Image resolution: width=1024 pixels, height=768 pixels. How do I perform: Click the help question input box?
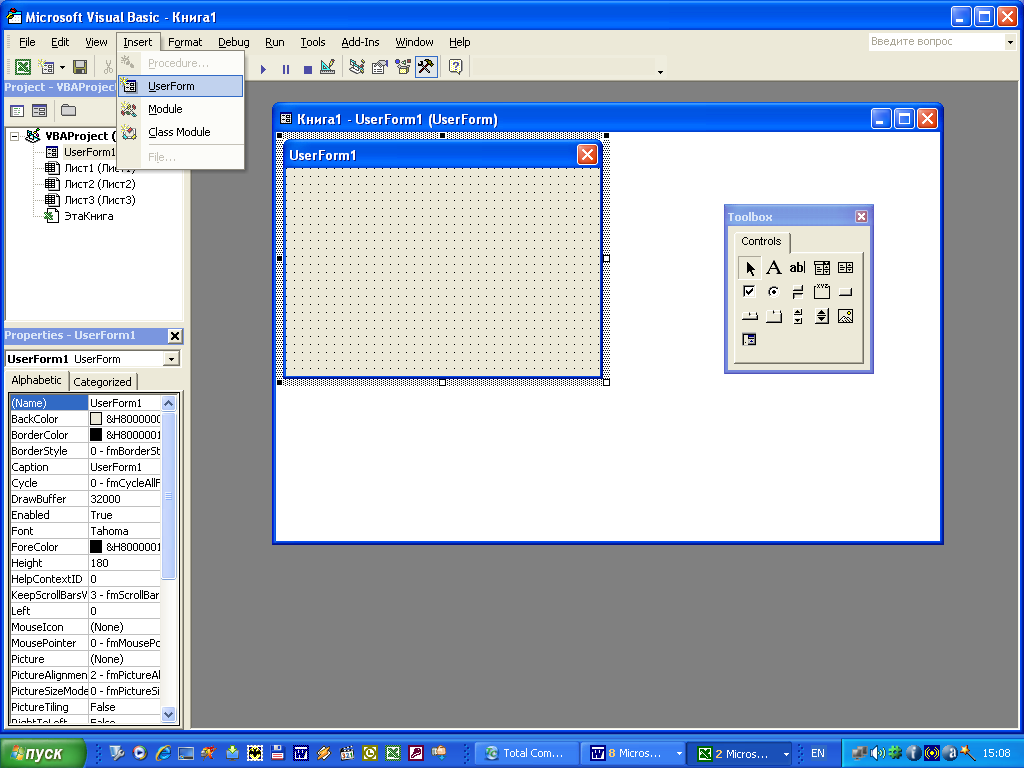pyautogui.click(x=937, y=42)
